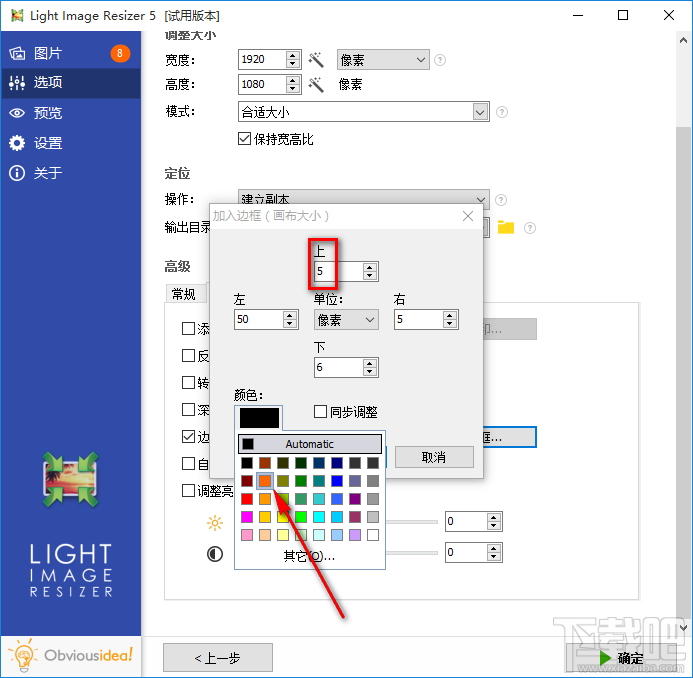The height and width of the screenshot is (678, 693).
Task: Click the 上一步 button
Action: (x=218, y=658)
